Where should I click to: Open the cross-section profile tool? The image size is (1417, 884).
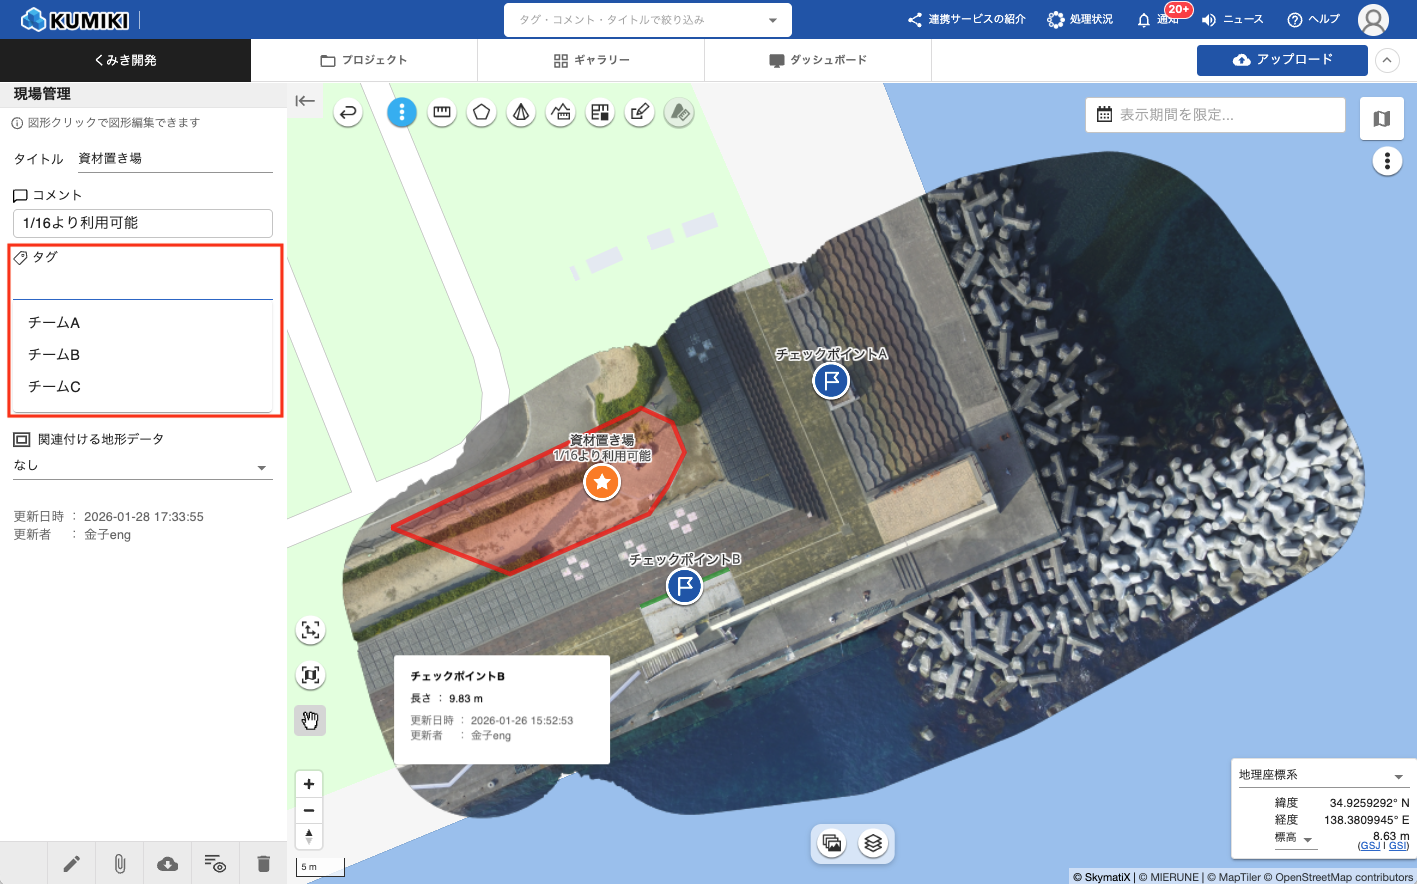[561, 112]
